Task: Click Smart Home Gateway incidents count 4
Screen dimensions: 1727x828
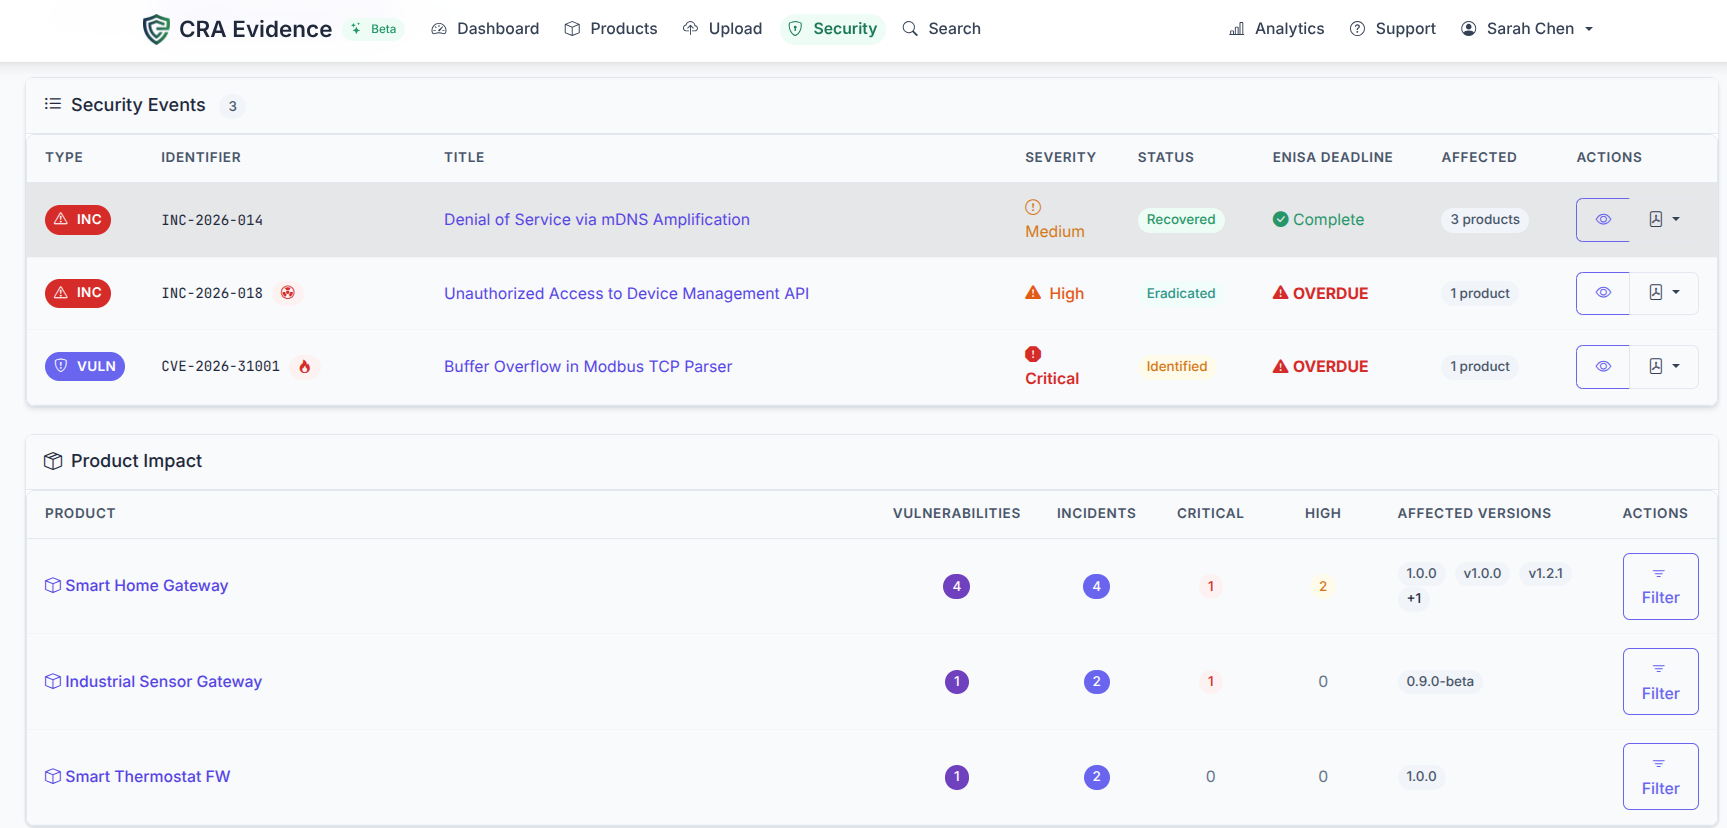Action: (1097, 587)
